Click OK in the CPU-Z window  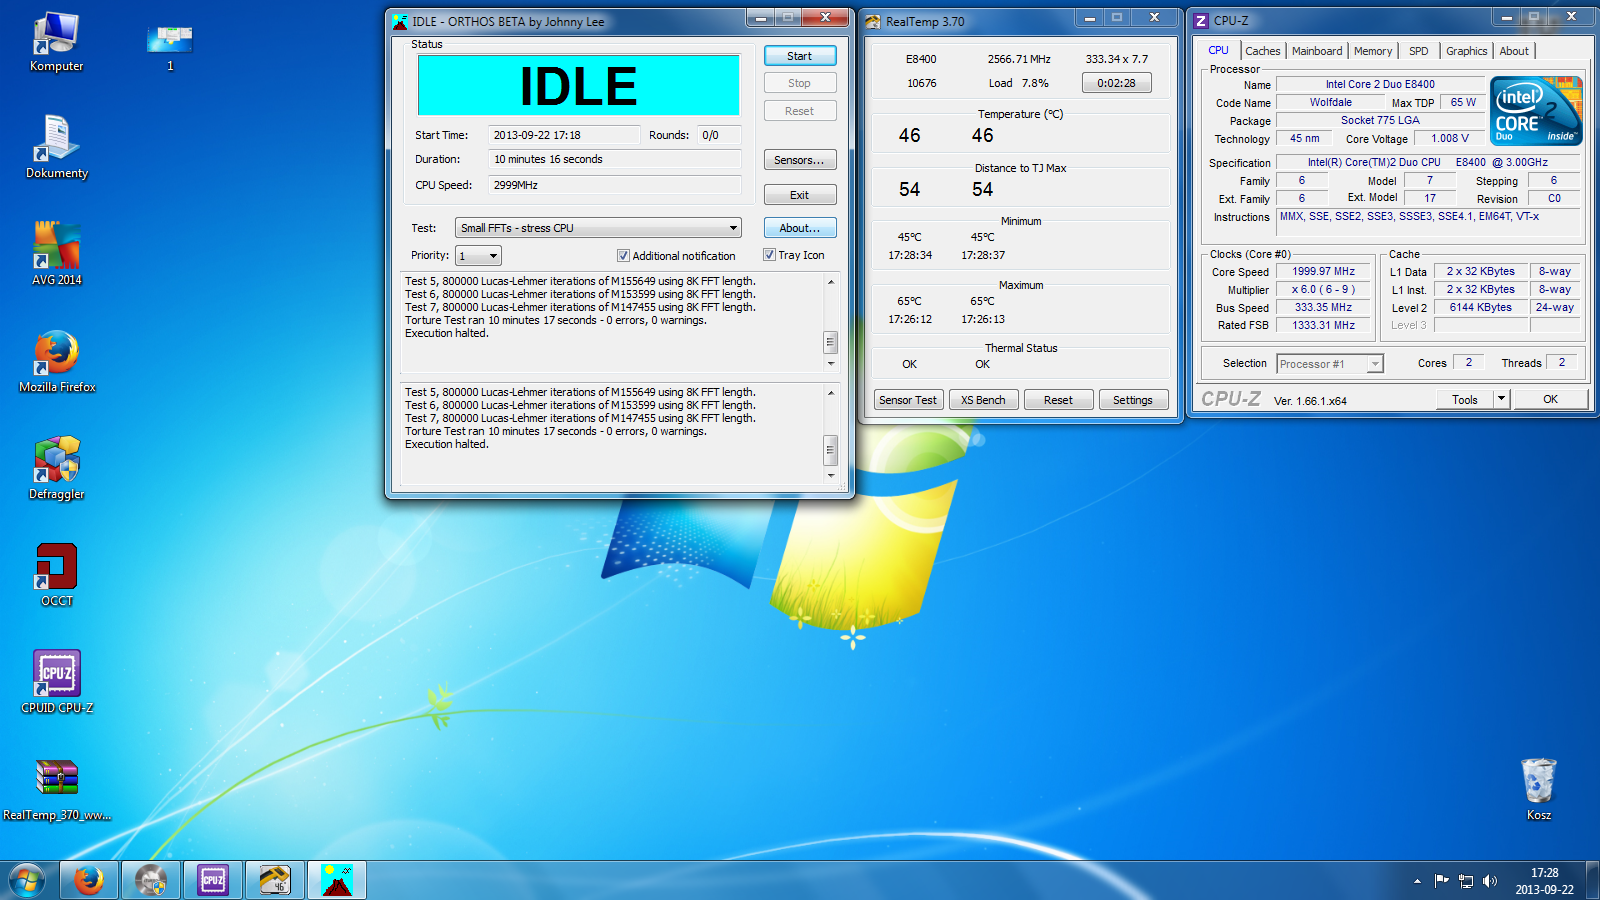pyautogui.click(x=1550, y=399)
